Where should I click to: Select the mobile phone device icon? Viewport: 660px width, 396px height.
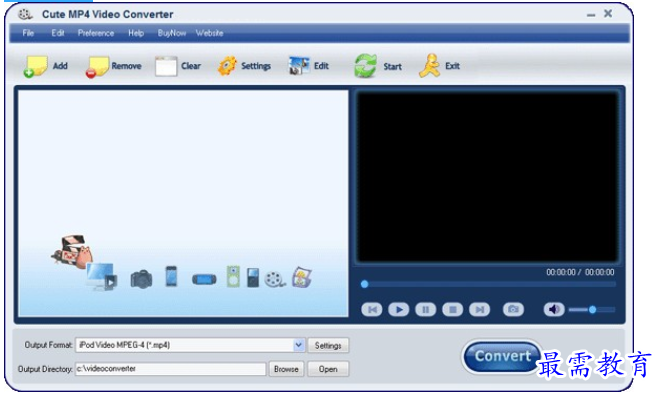point(171,276)
